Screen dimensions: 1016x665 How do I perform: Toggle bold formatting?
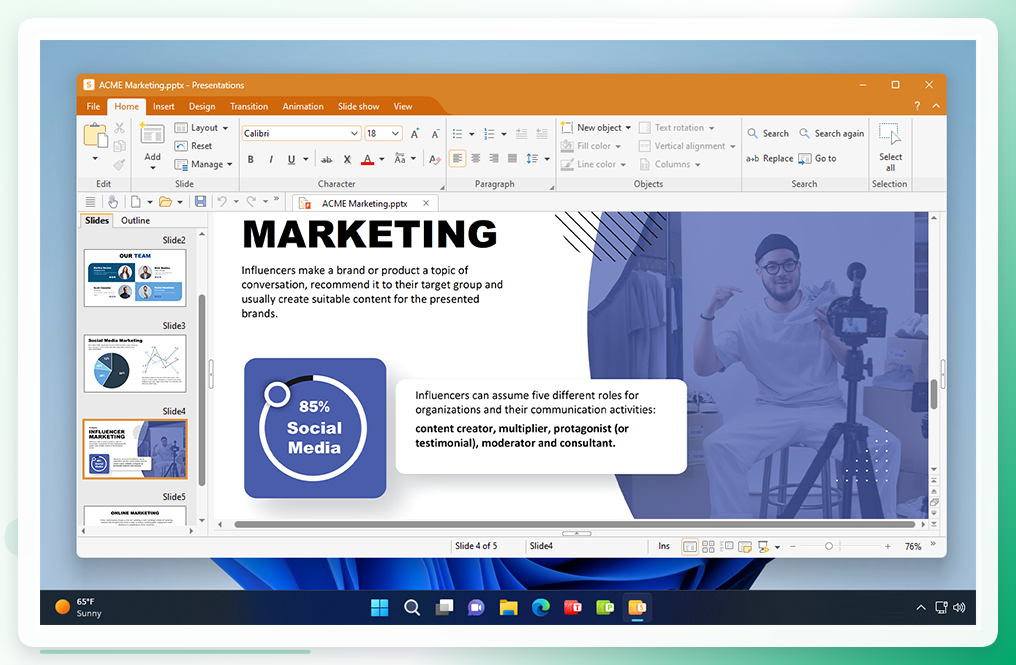point(251,159)
